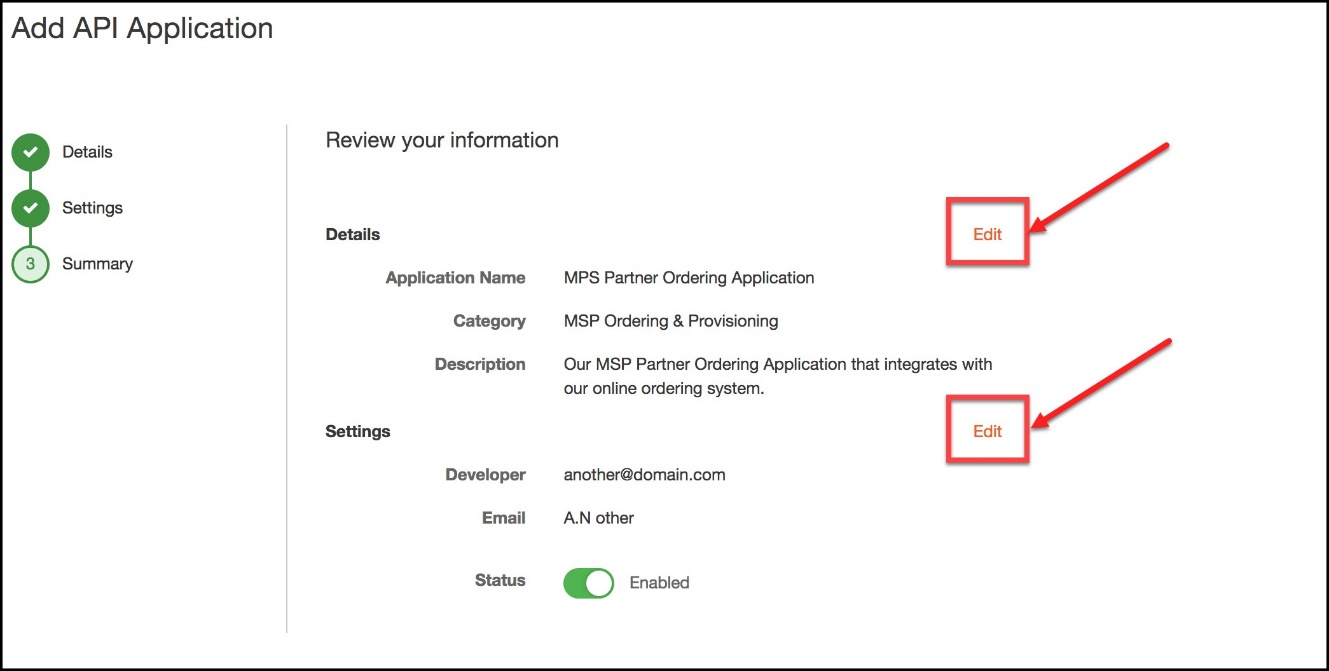Click the green checkmark icon for Details step
The height and width of the screenshot is (671, 1329).
(x=30, y=151)
